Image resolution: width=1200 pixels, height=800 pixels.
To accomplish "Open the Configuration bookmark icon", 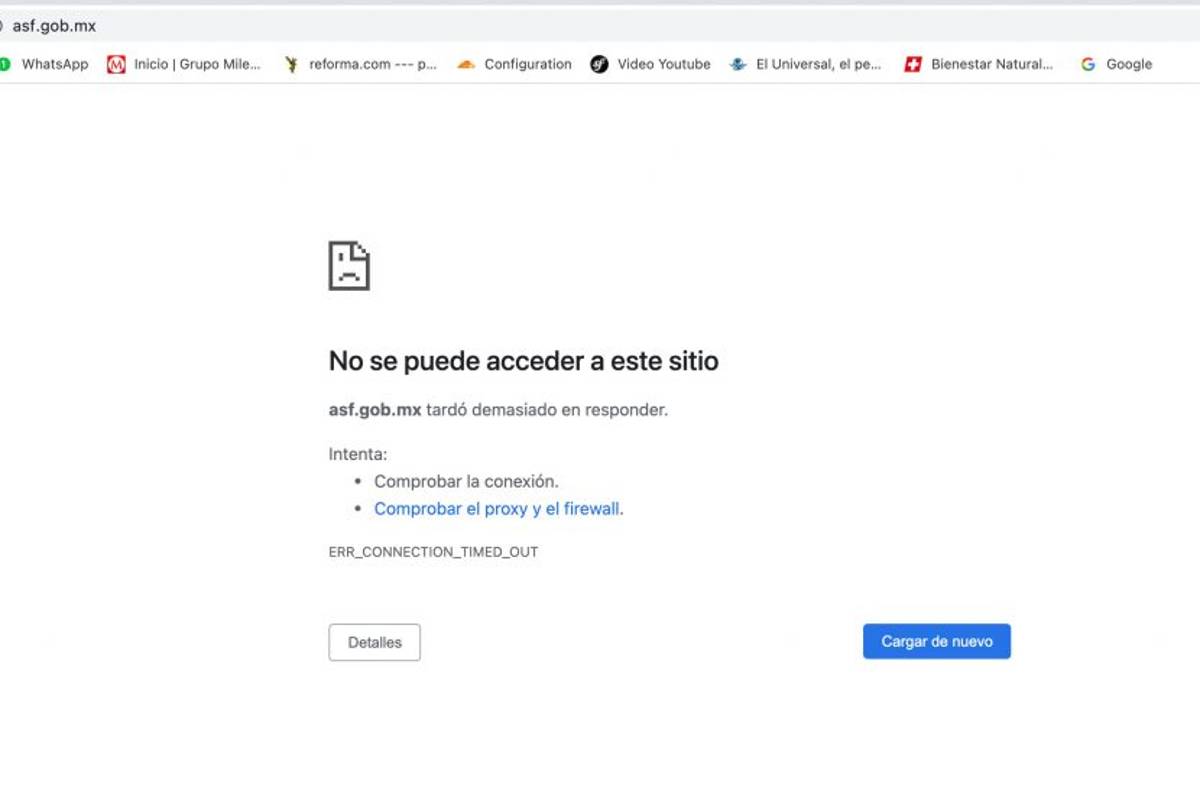I will [465, 64].
